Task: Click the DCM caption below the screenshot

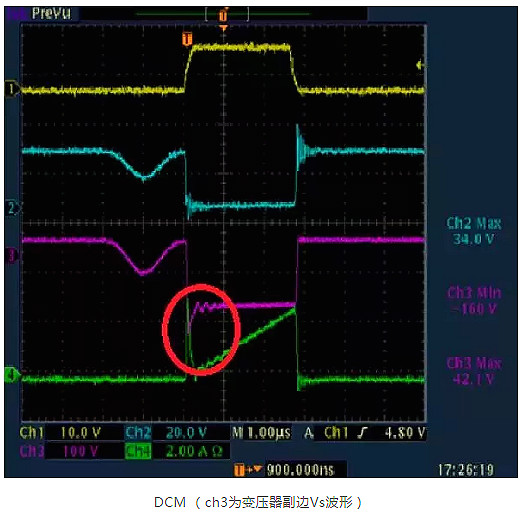Action: click(x=258, y=502)
